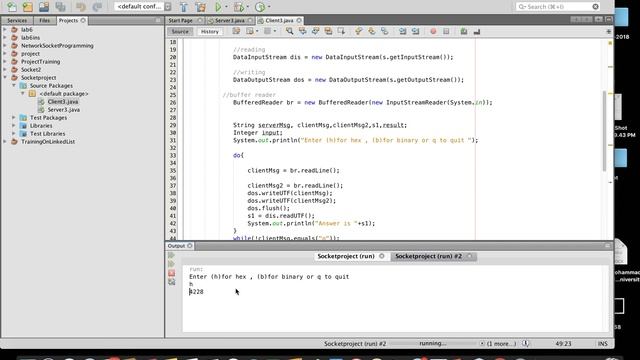This screenshot has width=640, height=360.
Task: Select the Client3.java editor tab
Action: tap(279, 20)
